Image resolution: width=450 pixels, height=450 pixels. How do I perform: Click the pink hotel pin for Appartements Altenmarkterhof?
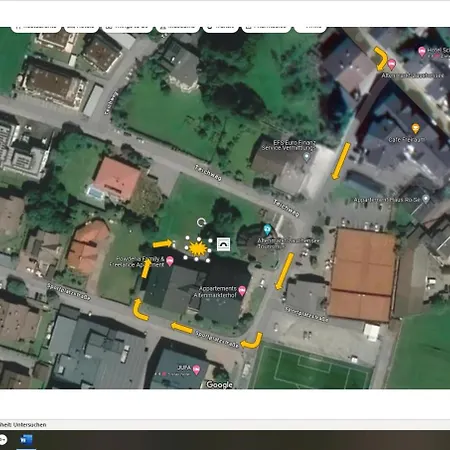pyautogui.click(x=242, y=291)
